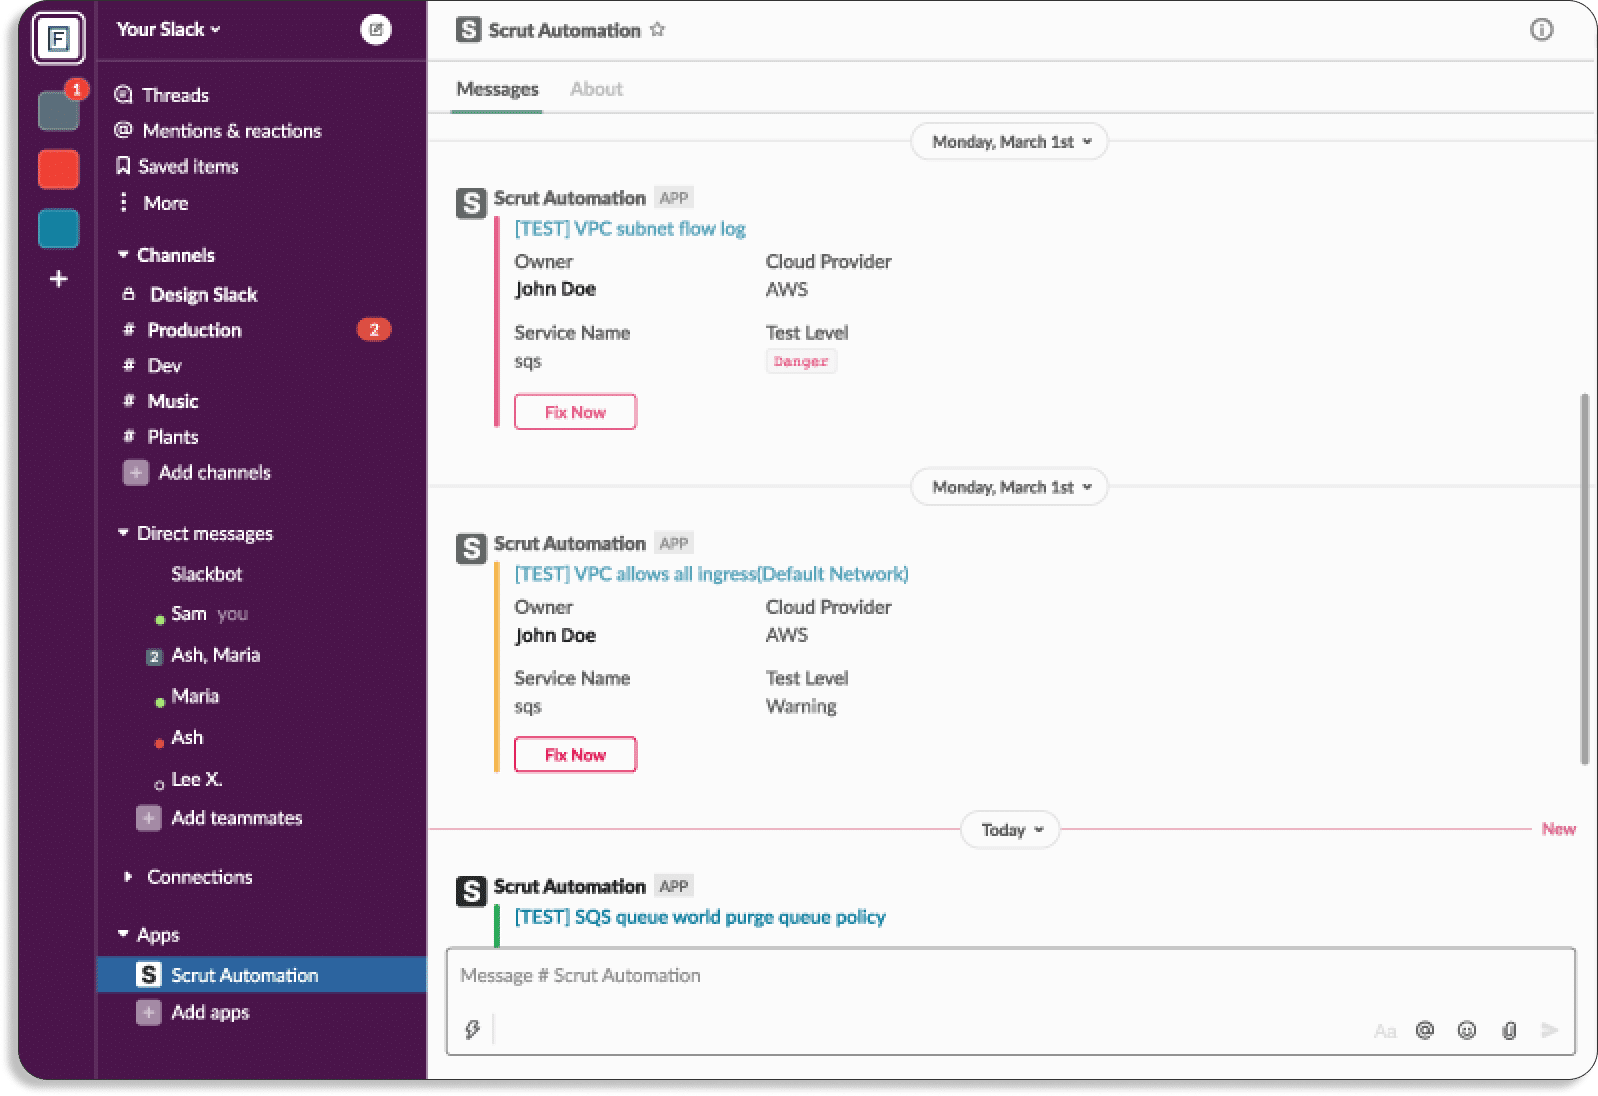Screen dimensions: 1598x1096
Task: Click Add teammates
Action: [219, 818]
